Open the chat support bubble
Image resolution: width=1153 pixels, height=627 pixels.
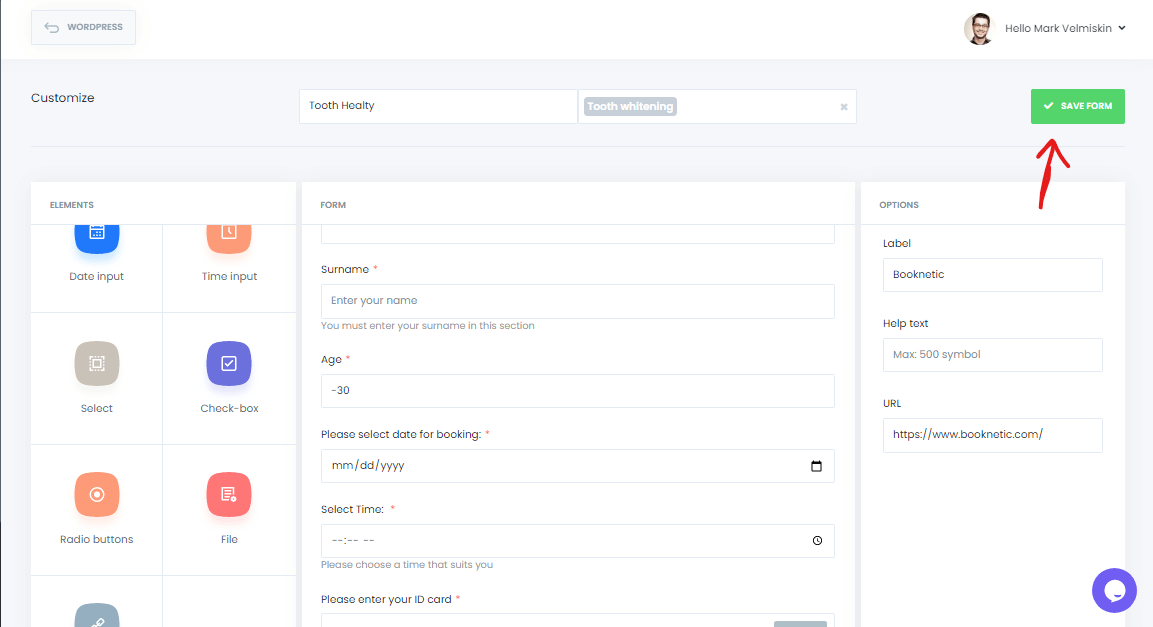pos(1114,590)
